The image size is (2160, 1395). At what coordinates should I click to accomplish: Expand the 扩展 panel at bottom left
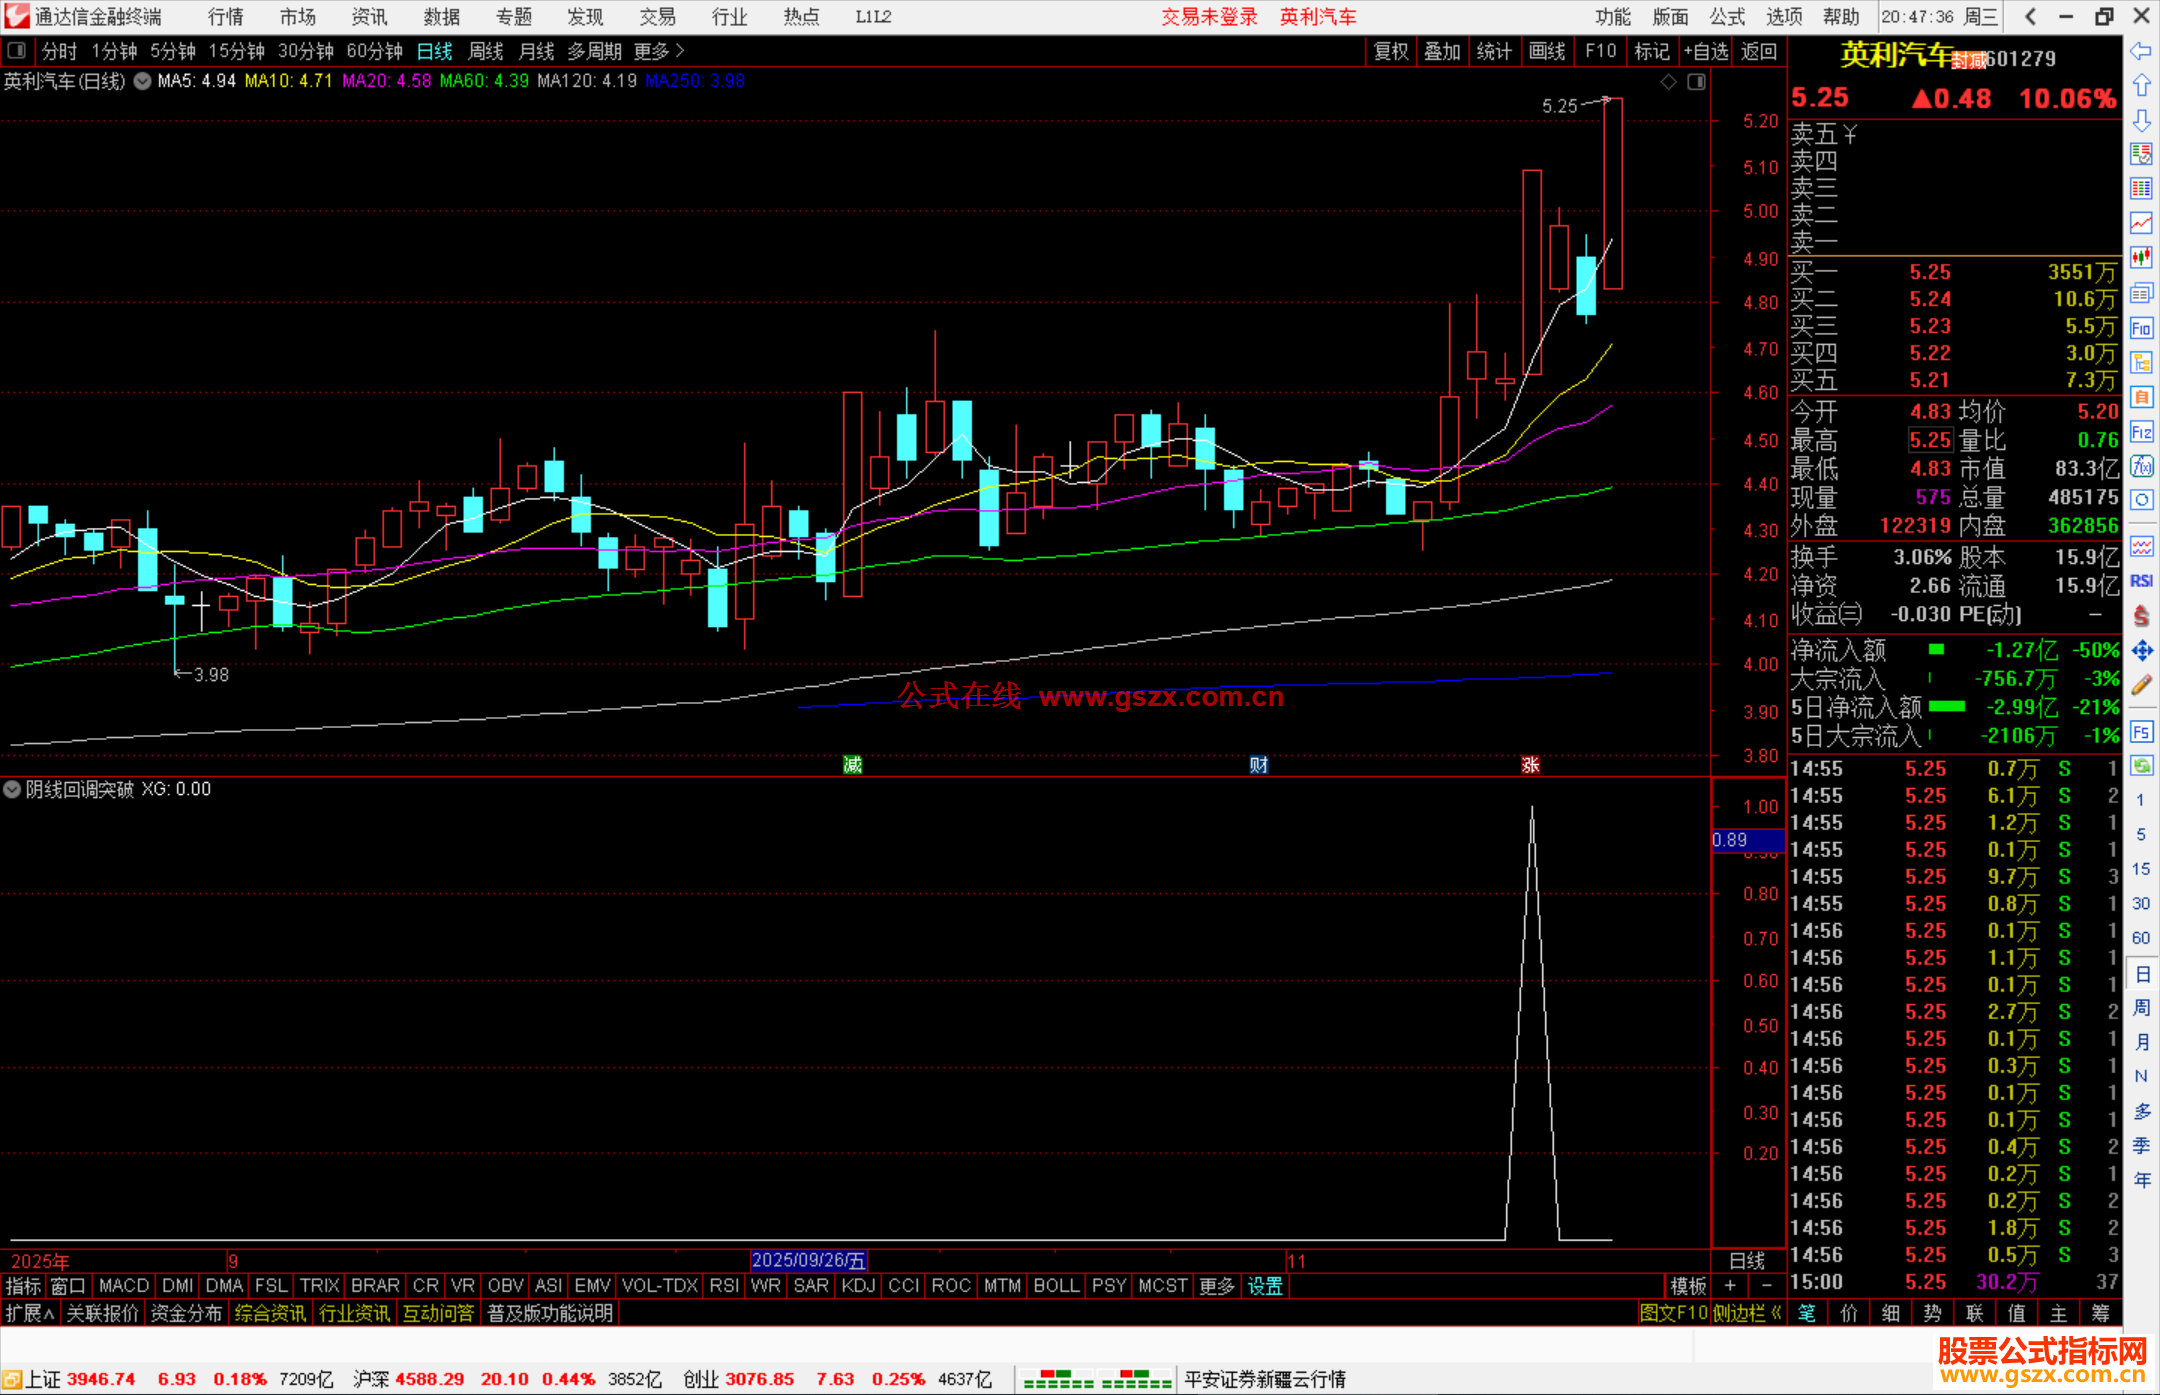pyautogui.click(x=30, y=1313)
